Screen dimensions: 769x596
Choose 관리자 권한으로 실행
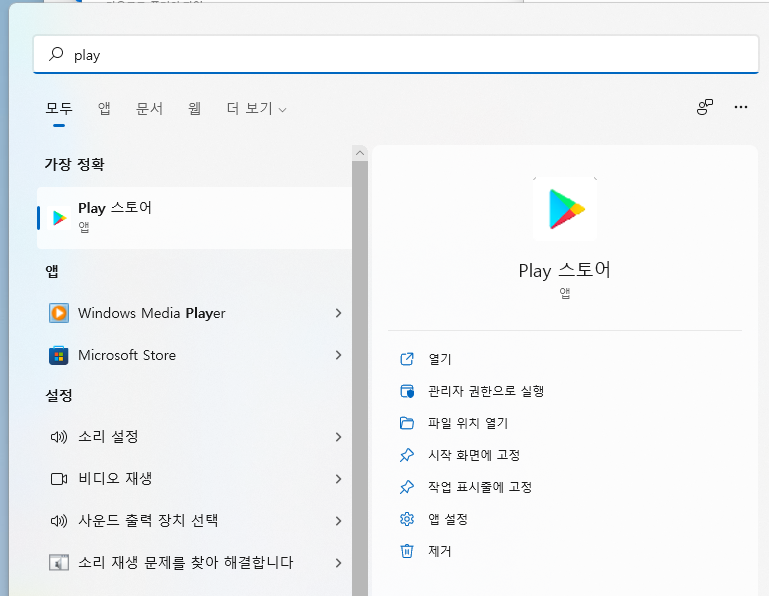(486, 391)
